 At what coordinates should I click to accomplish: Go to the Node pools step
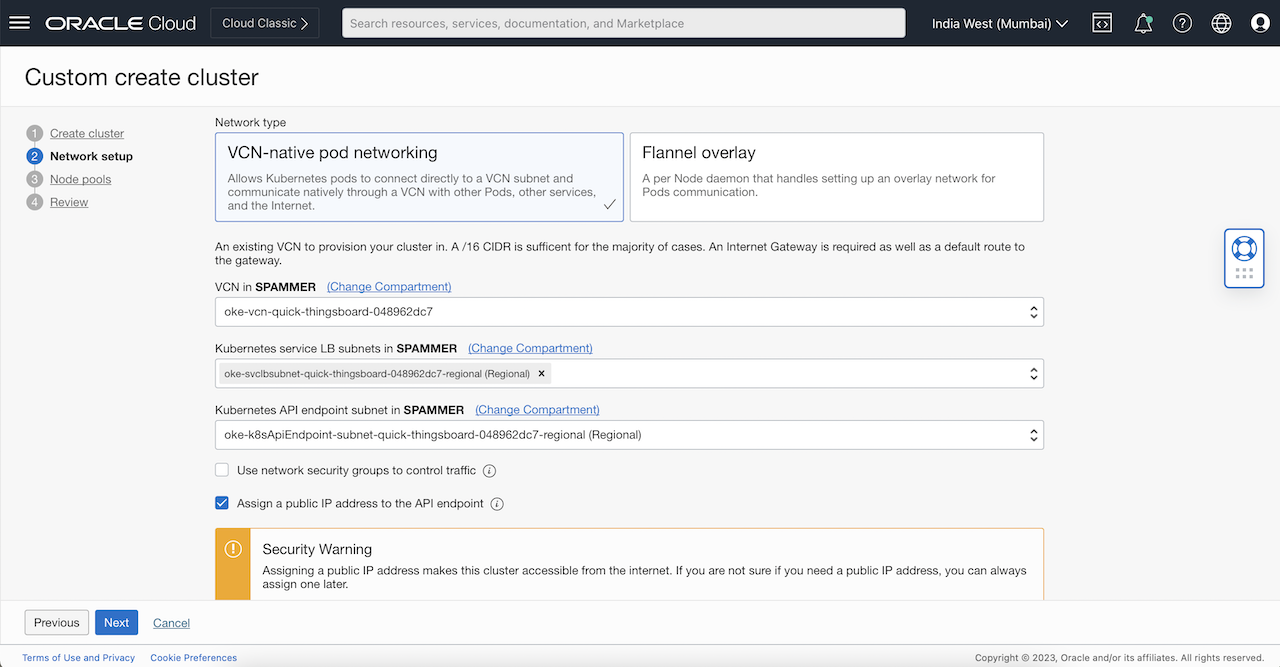pyautogui.click(x=80, y=179)
